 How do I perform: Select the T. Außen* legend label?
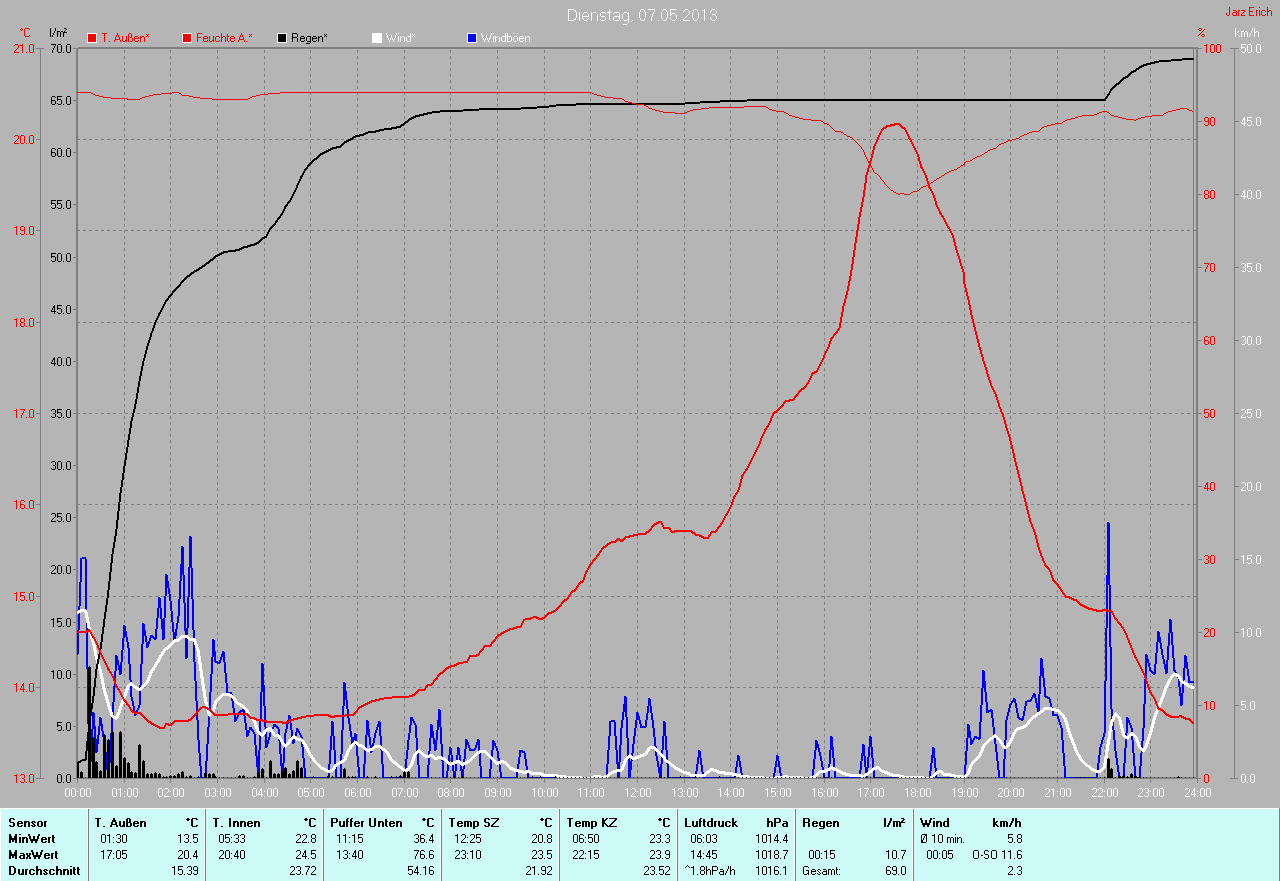click(125, 38)
